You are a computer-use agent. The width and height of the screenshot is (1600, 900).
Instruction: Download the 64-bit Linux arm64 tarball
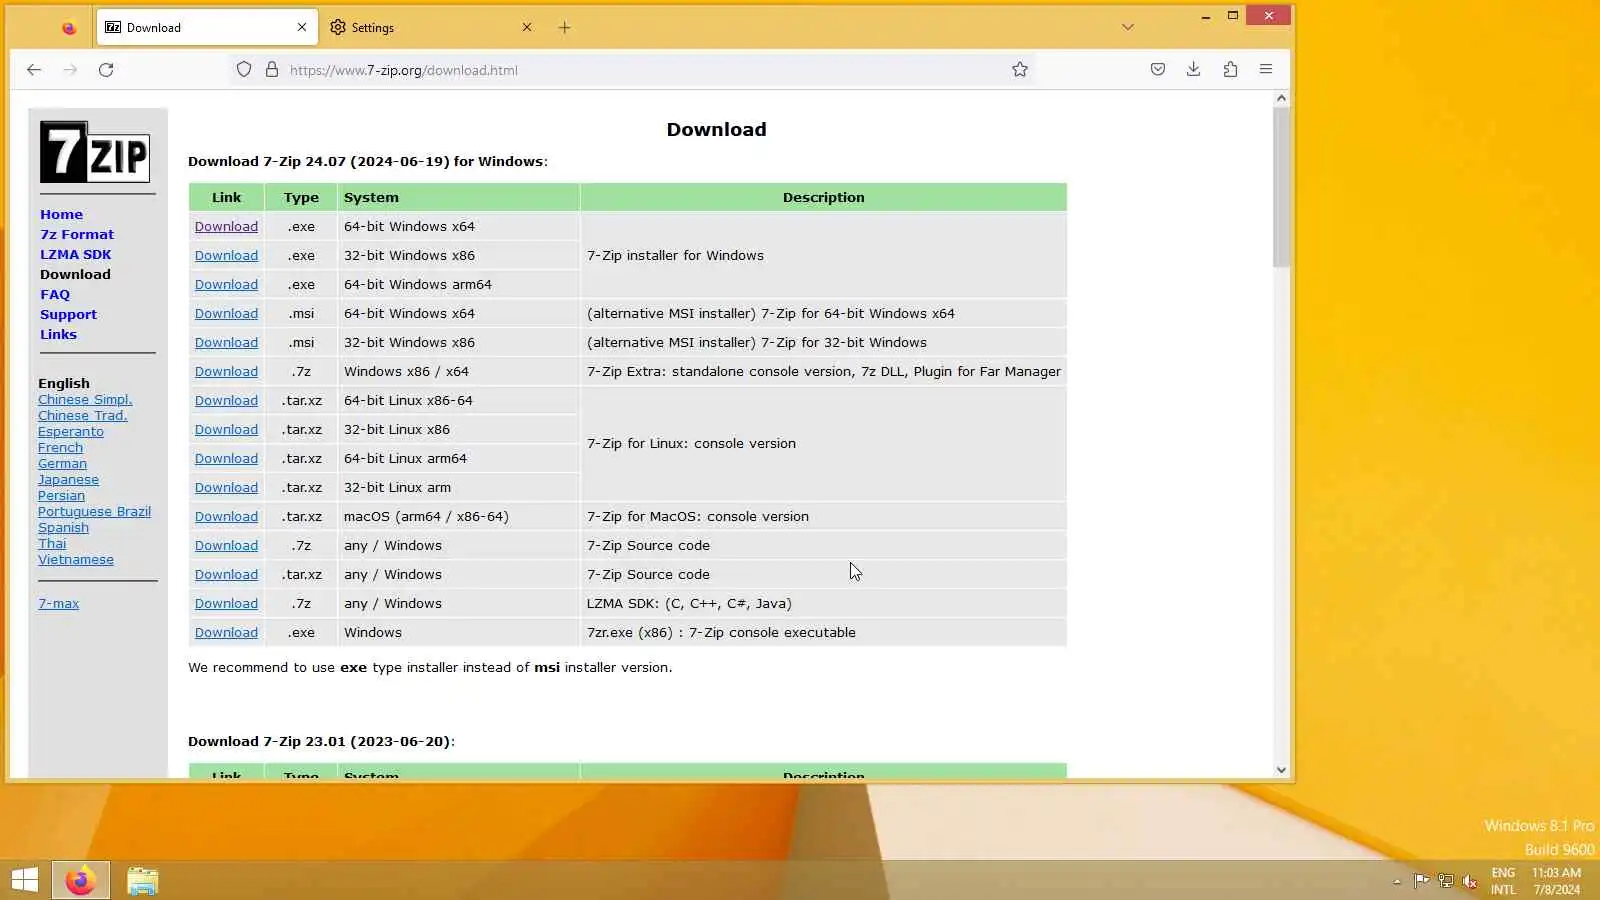(x=226, y=459)
